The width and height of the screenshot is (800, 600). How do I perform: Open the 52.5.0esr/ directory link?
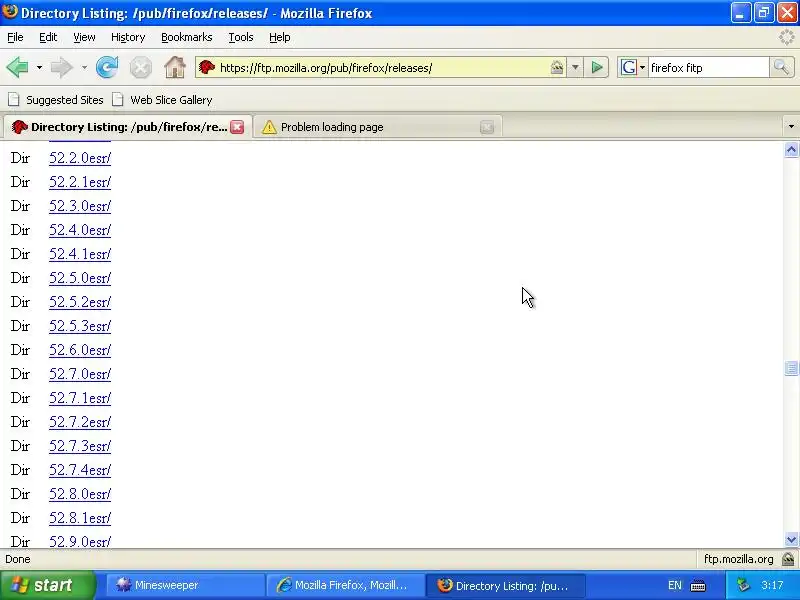pyautogui.click(x=80, y=278)
